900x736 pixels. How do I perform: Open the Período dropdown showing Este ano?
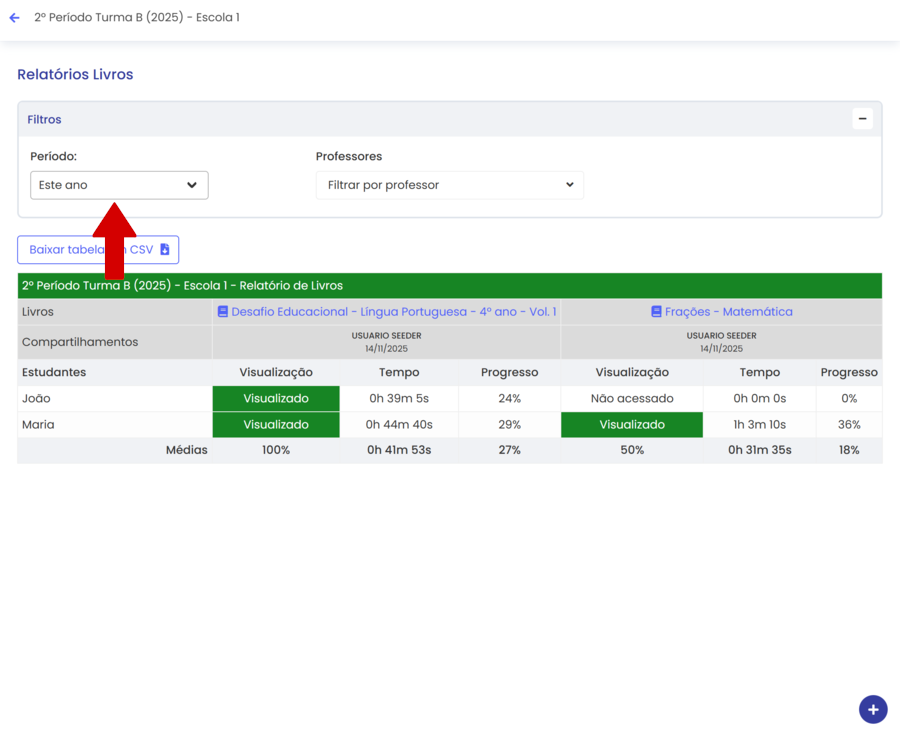118,185
